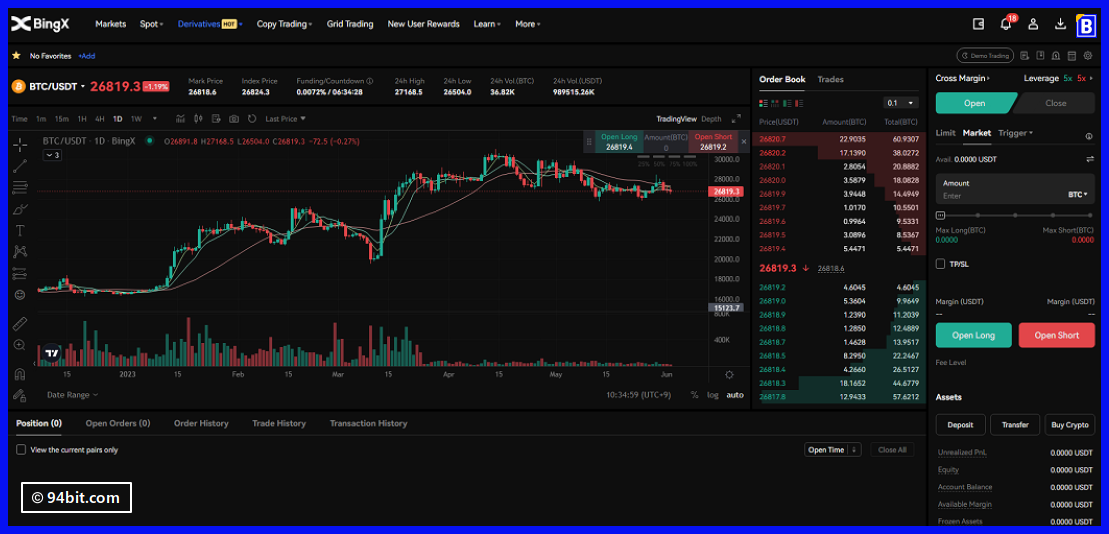Expand the Date Range dropdown
1109x534 pixels.
(73, 395)
